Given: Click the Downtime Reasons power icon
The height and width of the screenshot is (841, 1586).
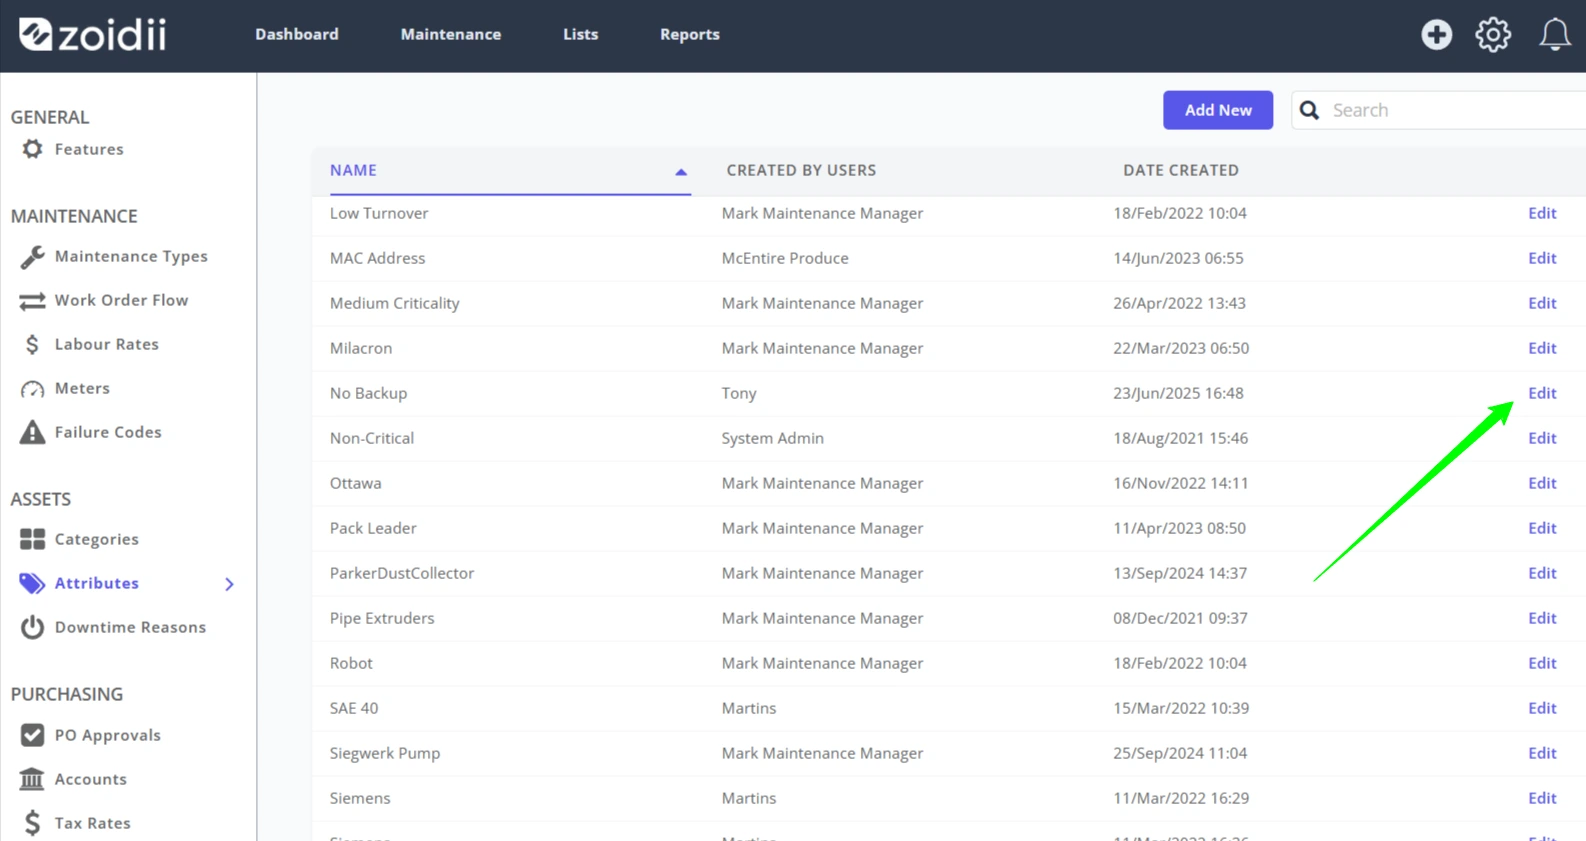Looking at the screenshot, I should (33, 627).
